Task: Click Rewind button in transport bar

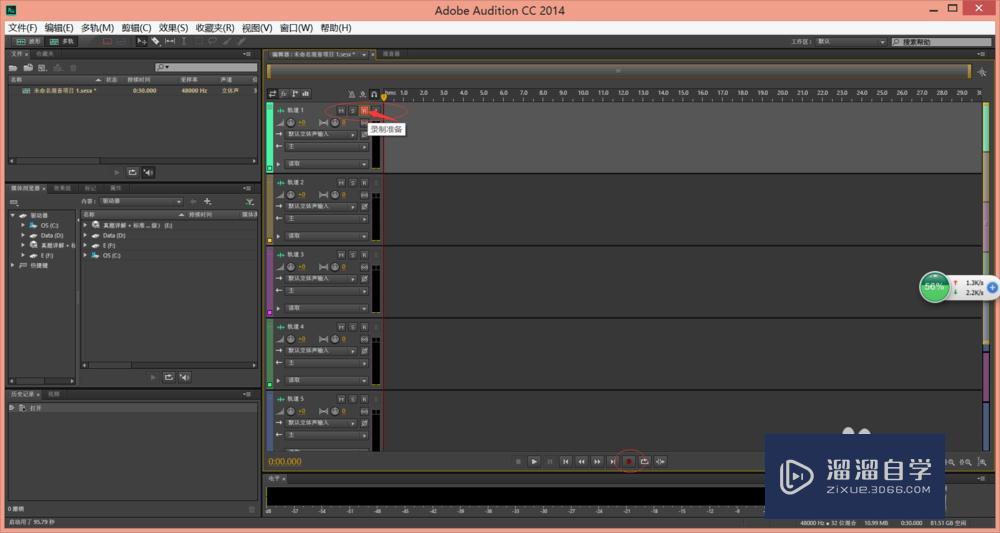Action: (x=581, y=461)
